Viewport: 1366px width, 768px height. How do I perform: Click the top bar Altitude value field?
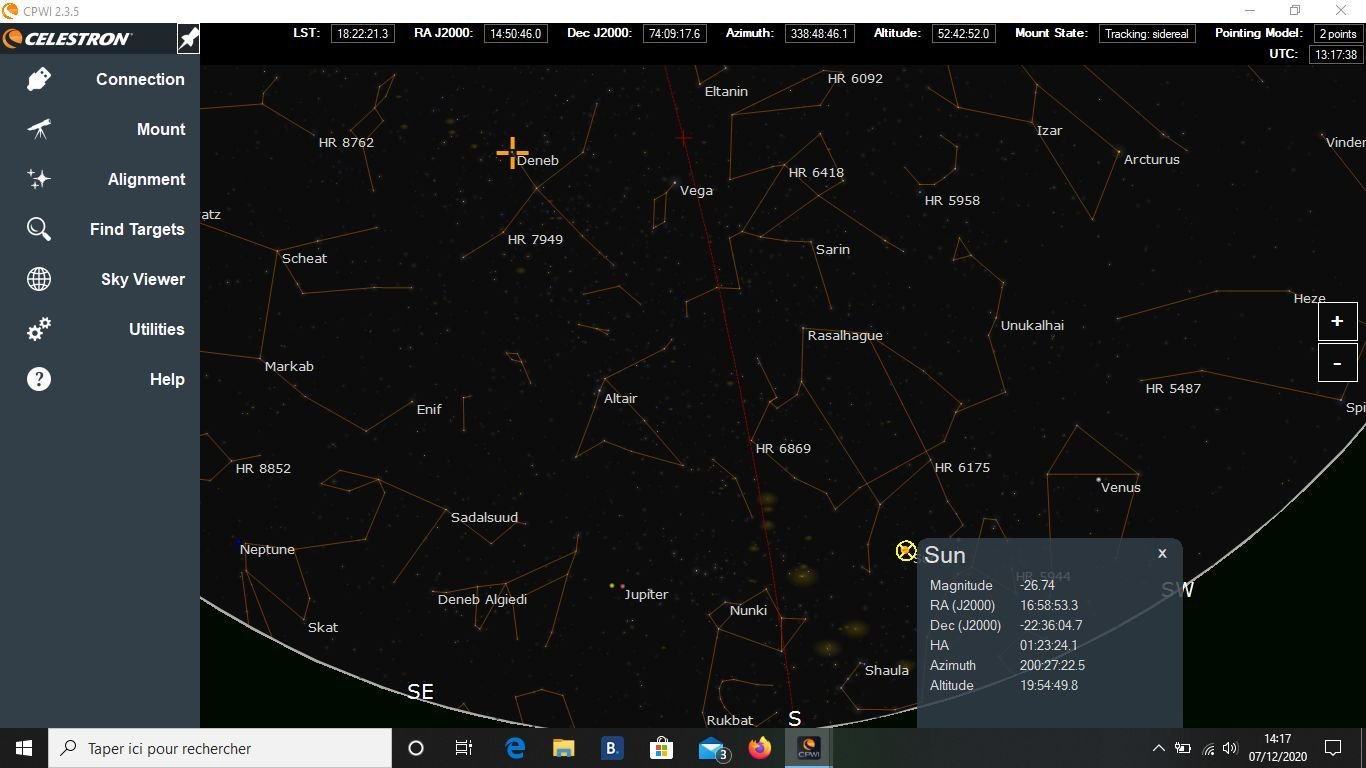coord(963,34)
